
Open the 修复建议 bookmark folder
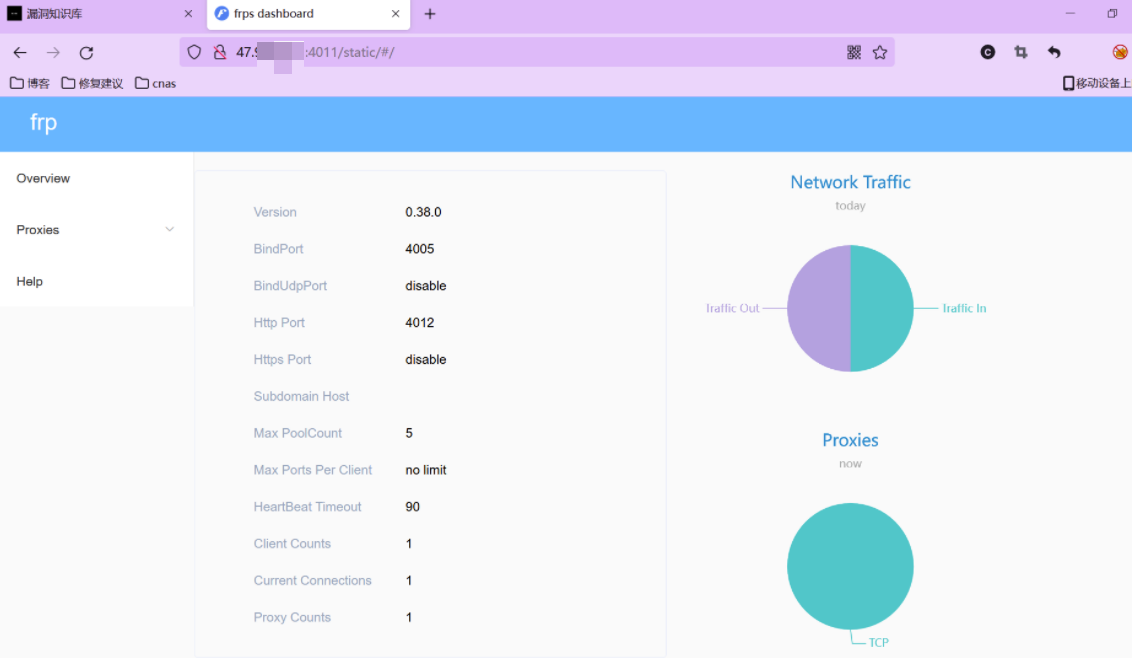tap(92, 83)
